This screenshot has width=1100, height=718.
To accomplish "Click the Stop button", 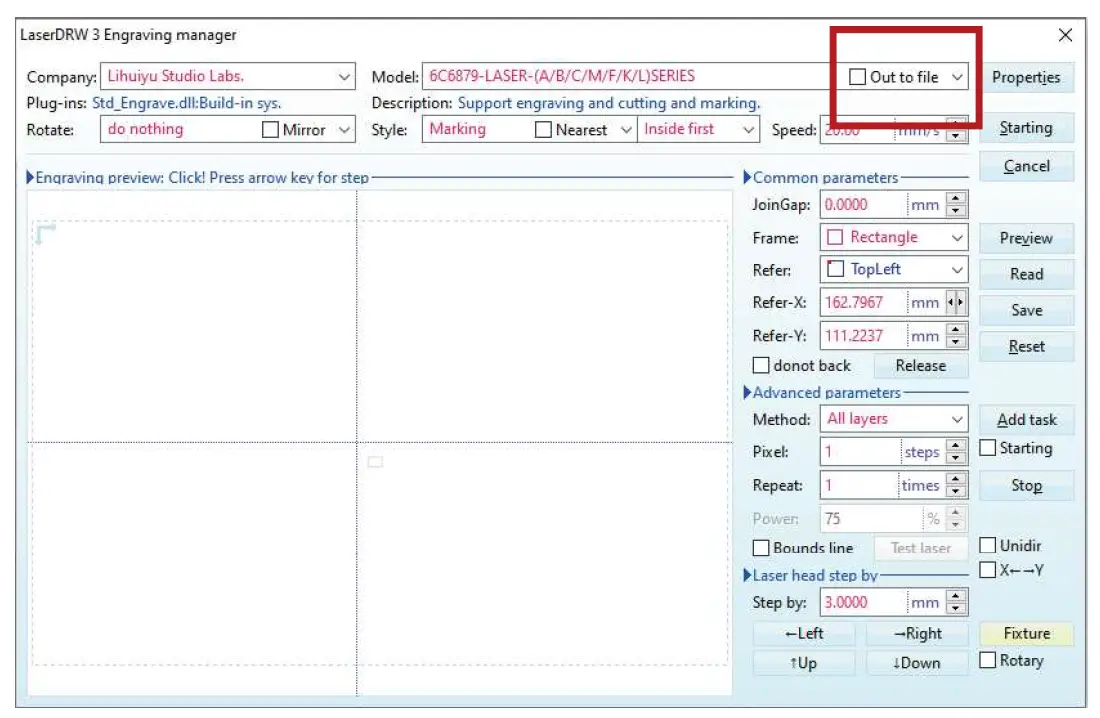I will coord(1026,486).
